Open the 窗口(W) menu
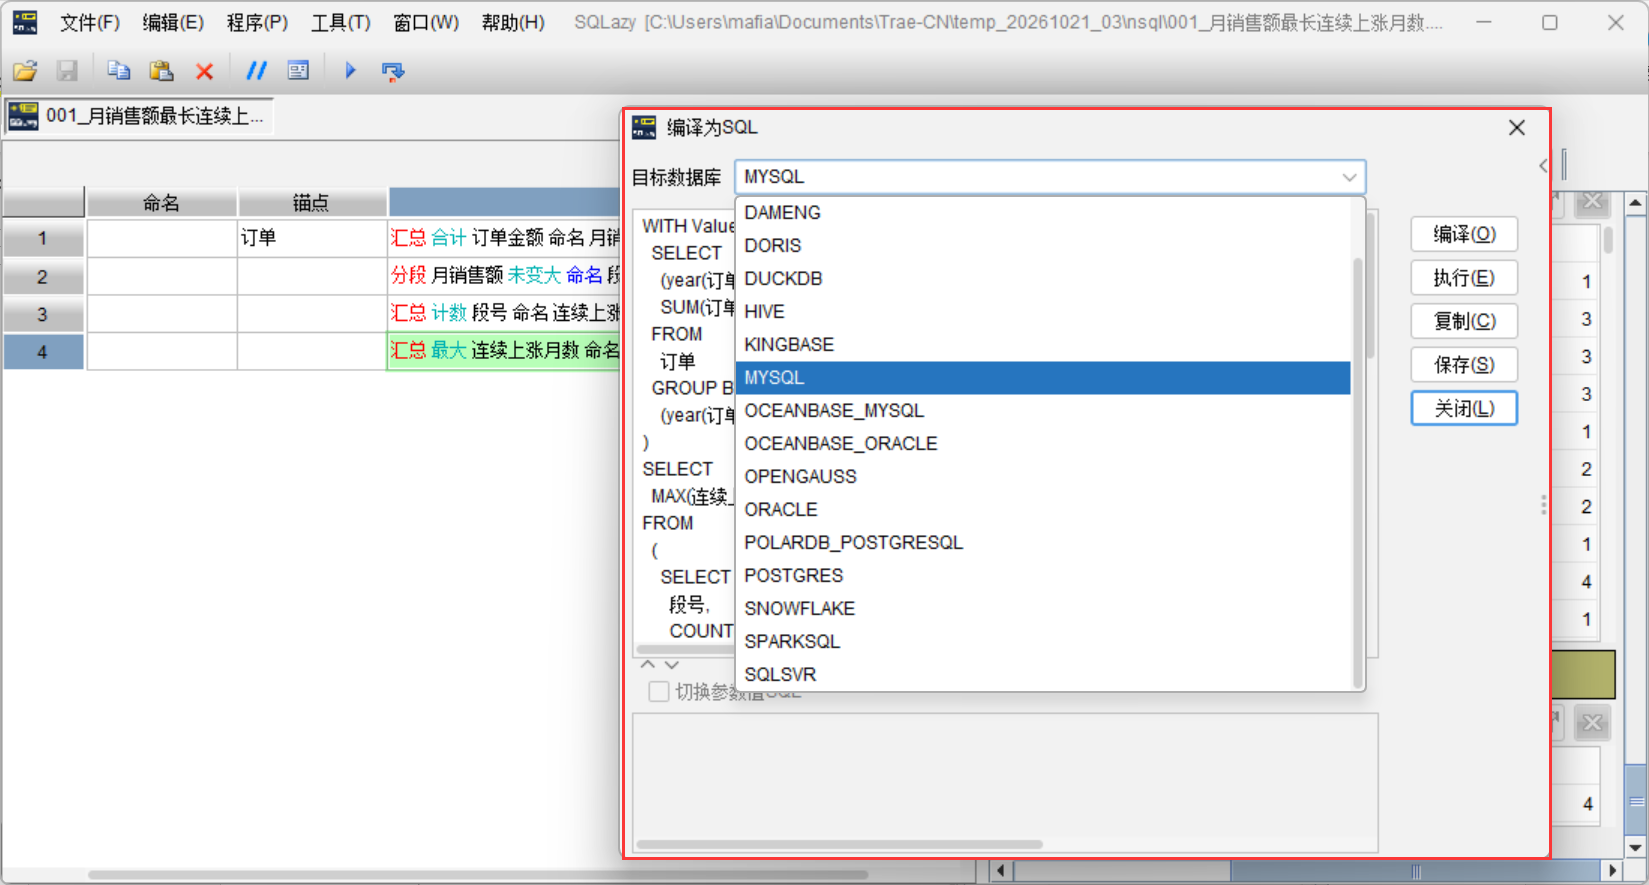Screen dimensions: 1649x885 [426, 23]
